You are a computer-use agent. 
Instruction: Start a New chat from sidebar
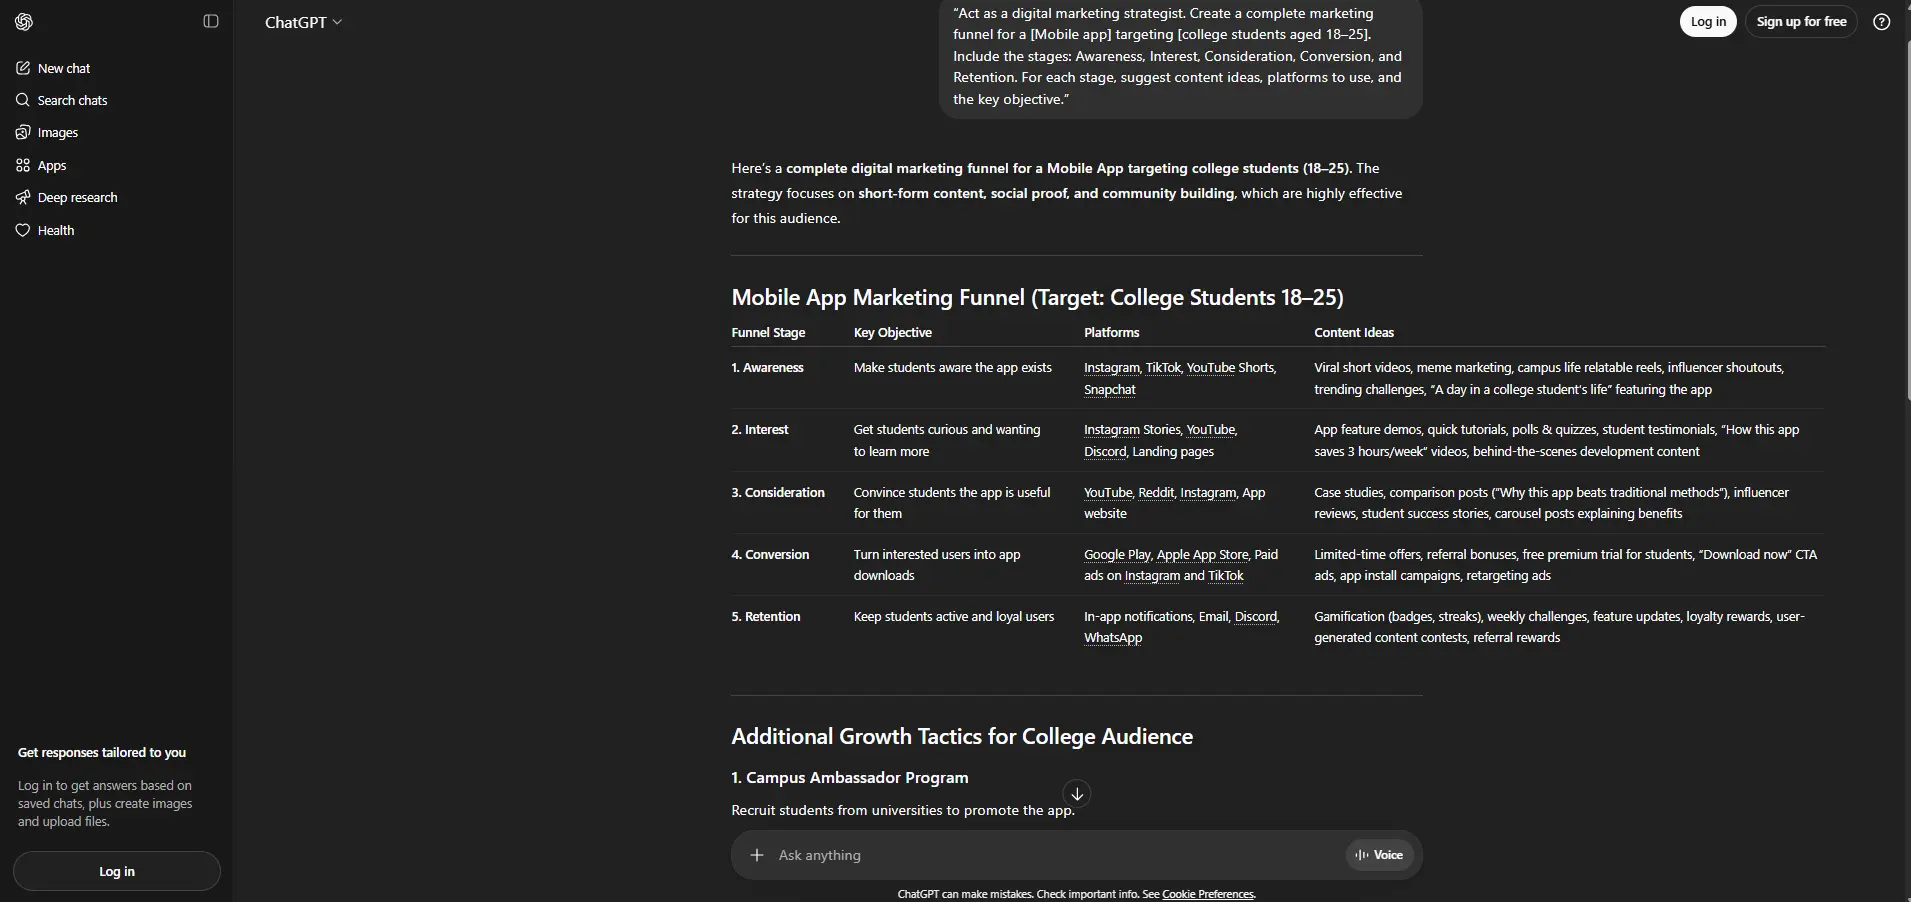[64, 68]
